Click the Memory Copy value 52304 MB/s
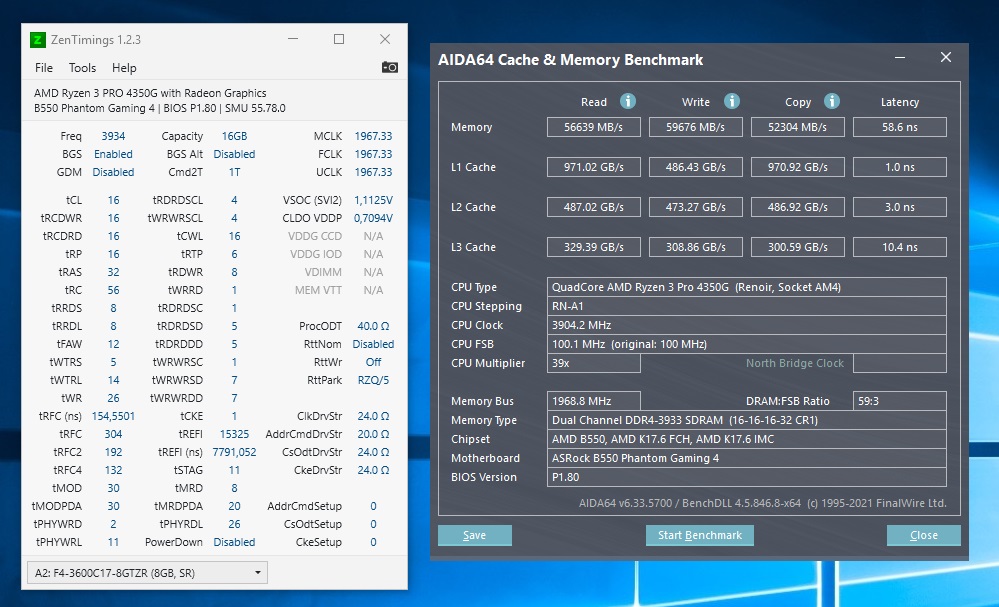Viewport: 999px width, 607px height. pos(798,127)
